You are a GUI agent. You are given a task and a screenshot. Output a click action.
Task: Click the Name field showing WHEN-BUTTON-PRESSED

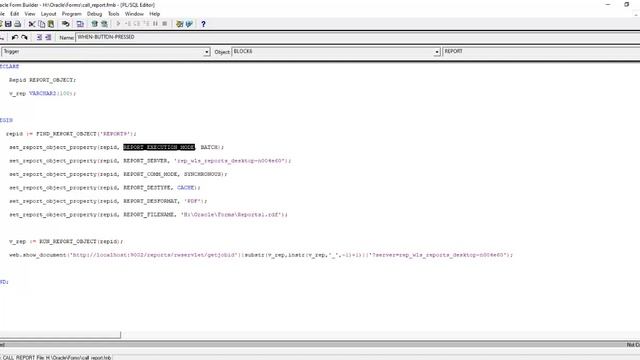click(x=358, y=37)
